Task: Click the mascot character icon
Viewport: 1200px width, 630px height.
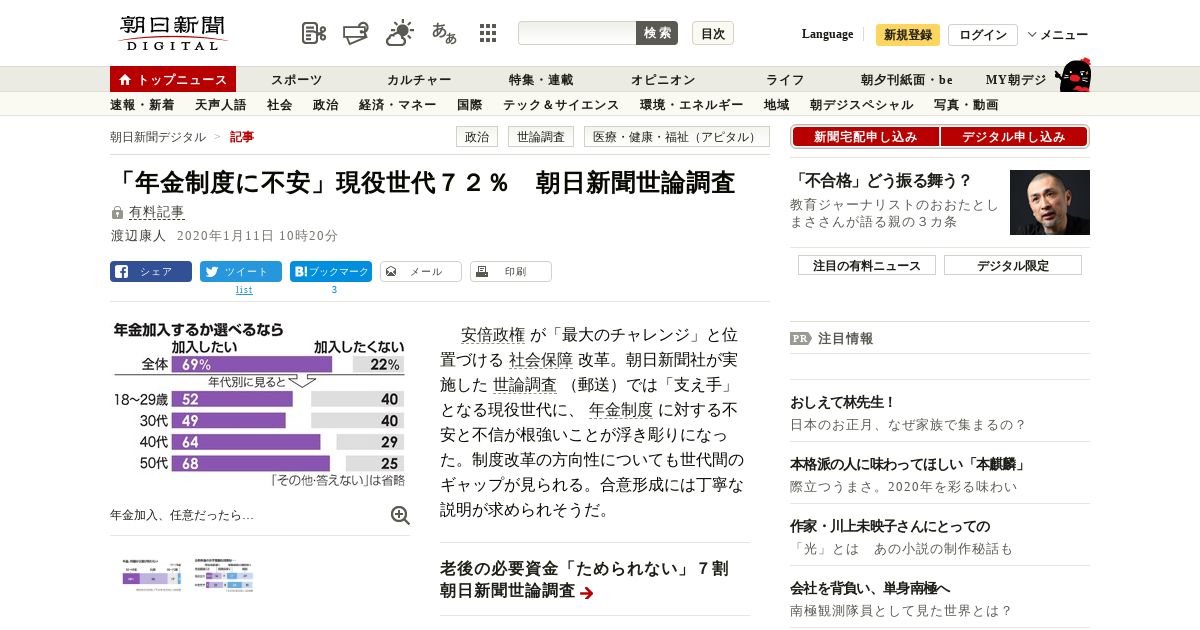Action: (x=1074, y=75)
